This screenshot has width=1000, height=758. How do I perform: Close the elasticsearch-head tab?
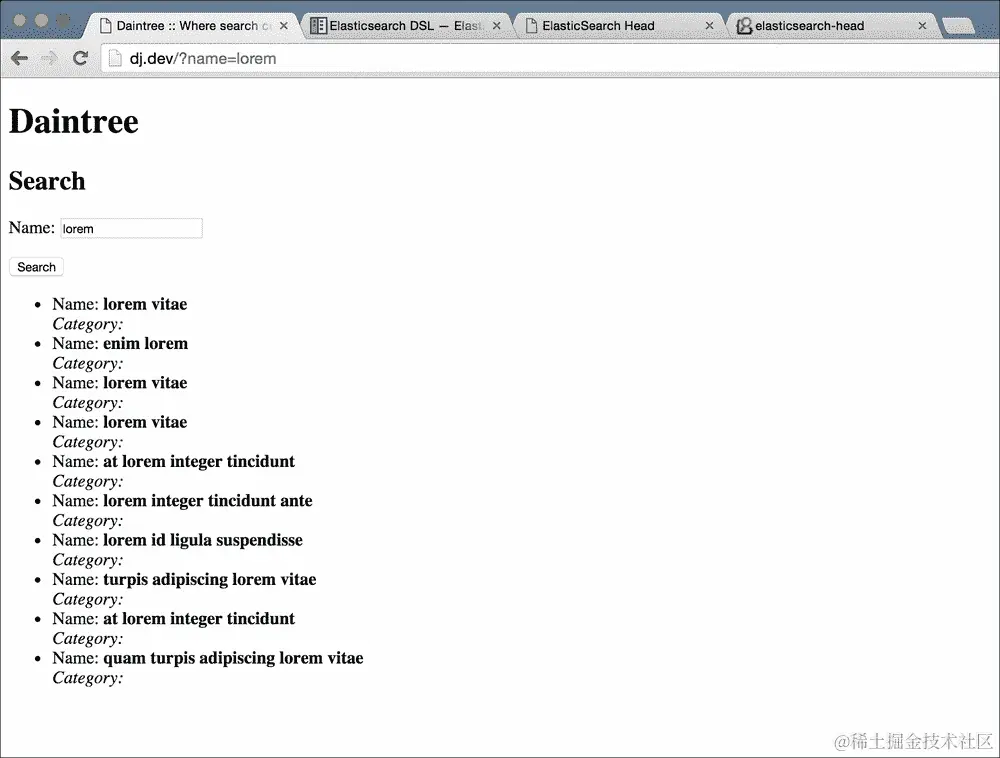922,26
